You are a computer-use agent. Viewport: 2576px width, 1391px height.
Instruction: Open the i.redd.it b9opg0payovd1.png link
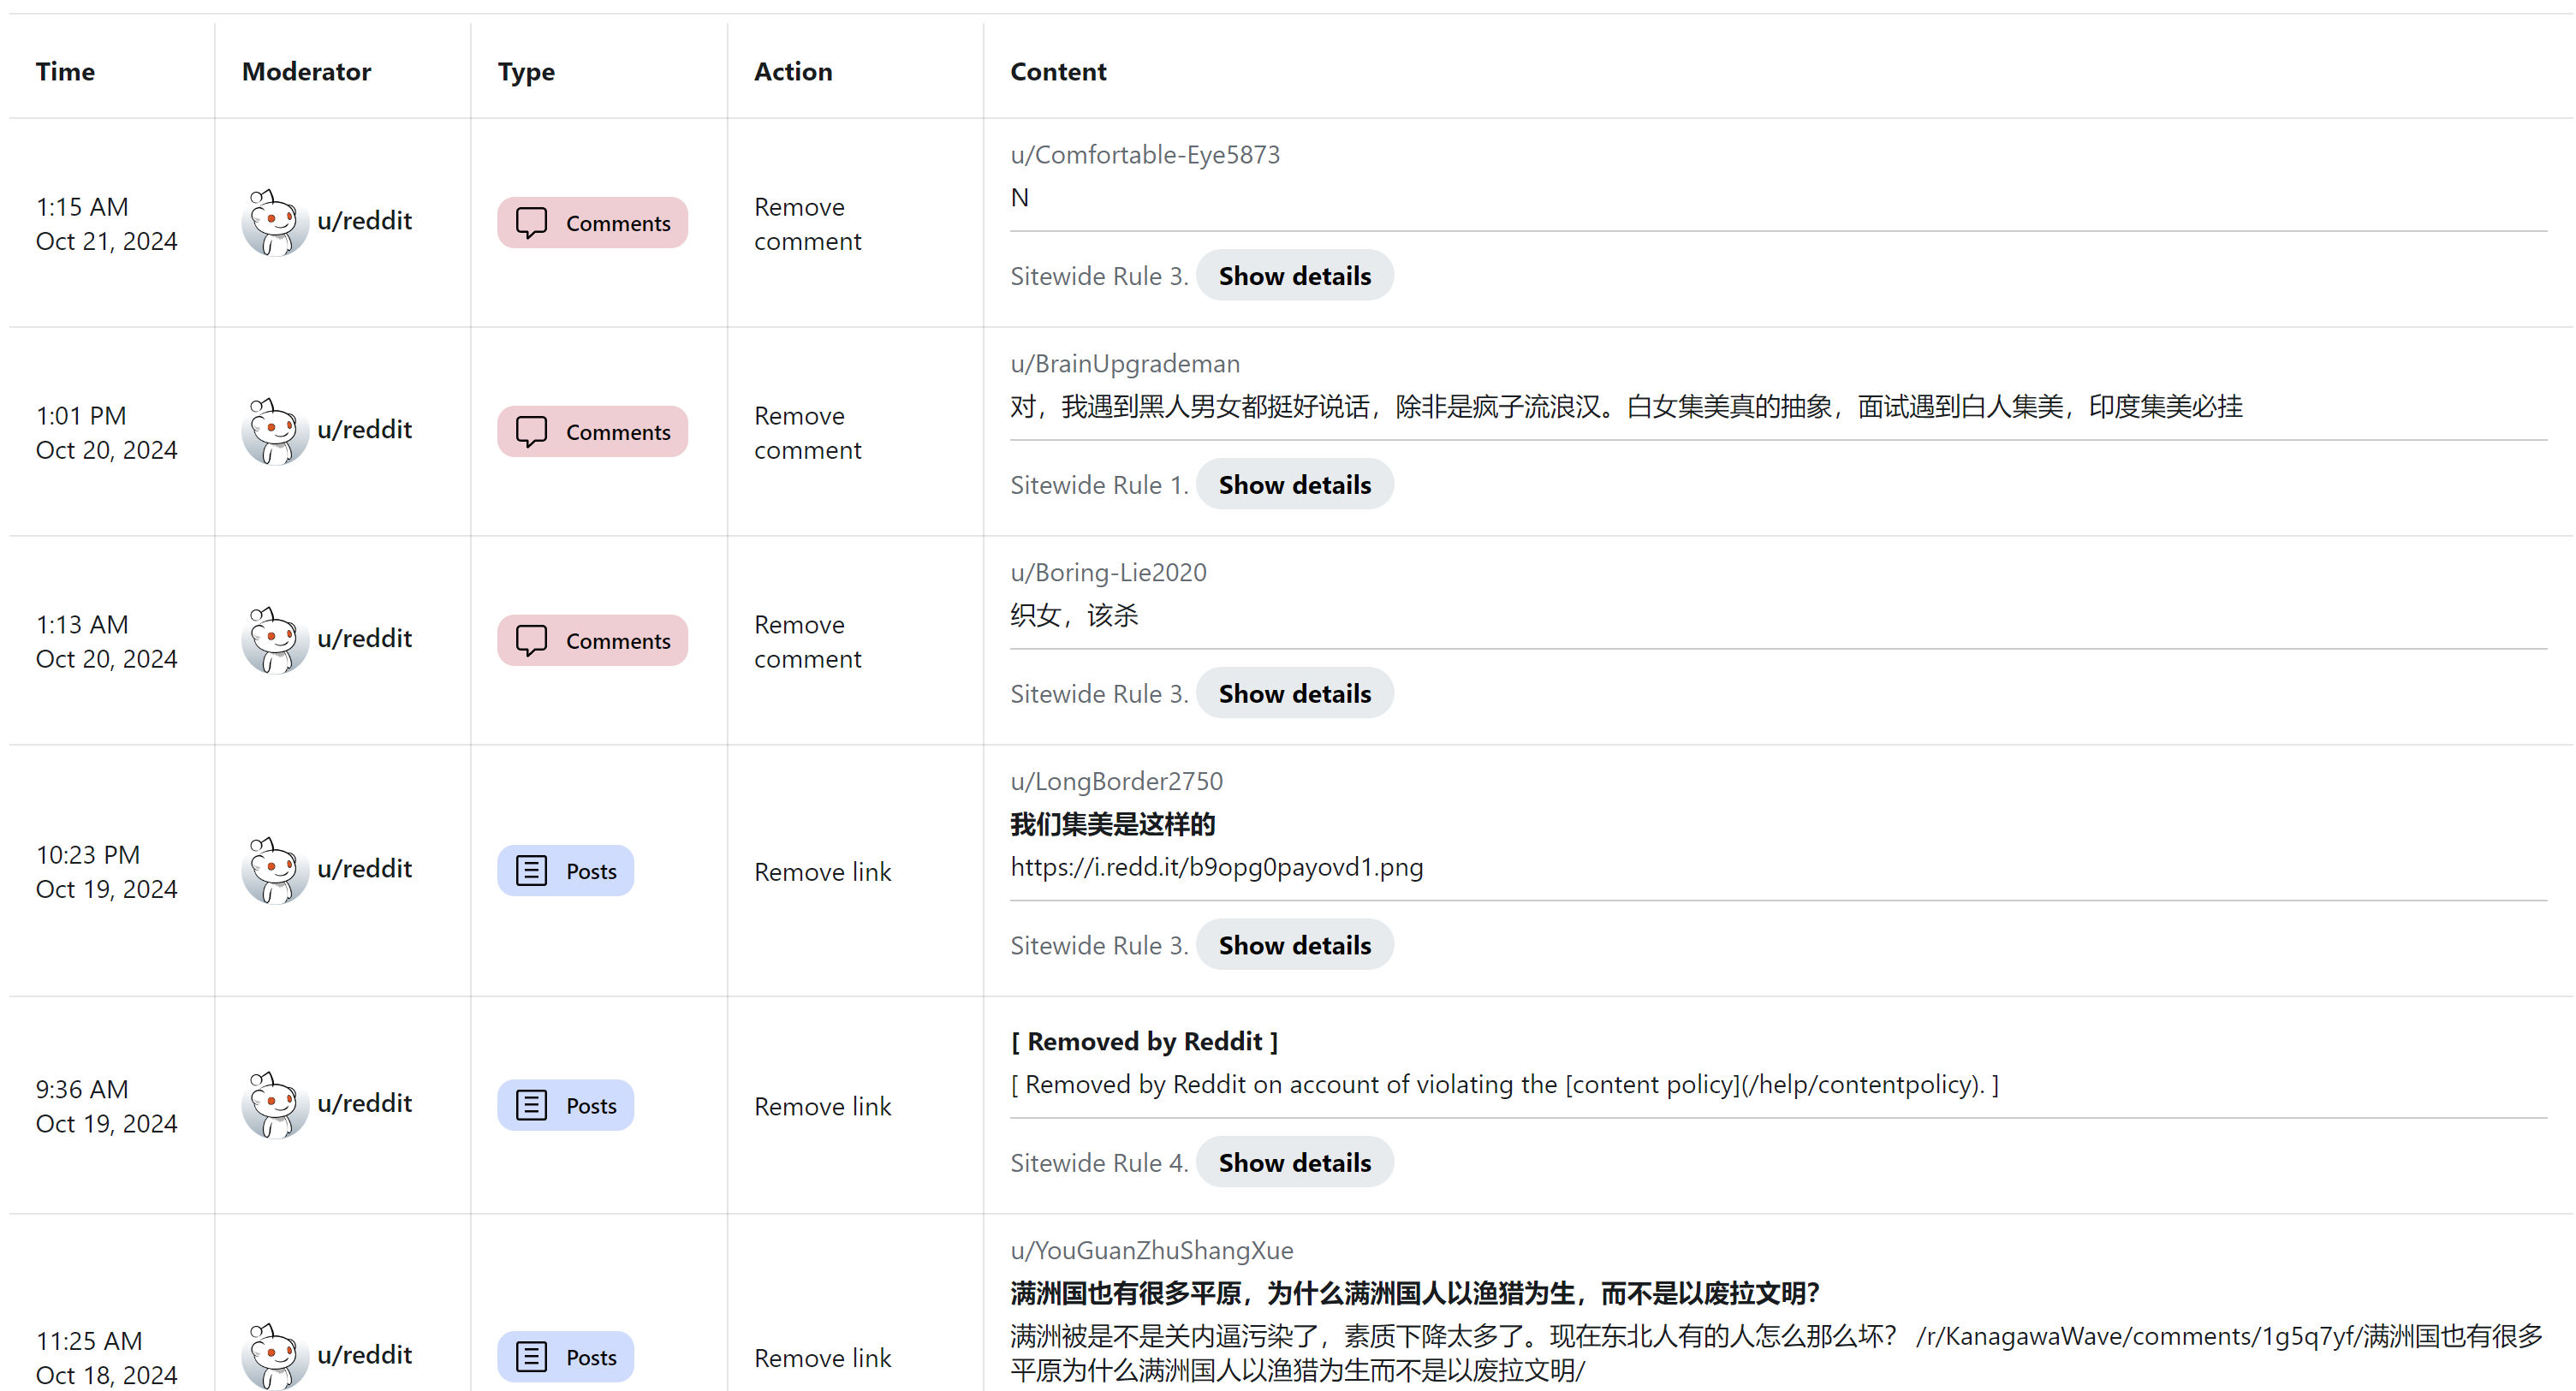tap(1217, 867)
